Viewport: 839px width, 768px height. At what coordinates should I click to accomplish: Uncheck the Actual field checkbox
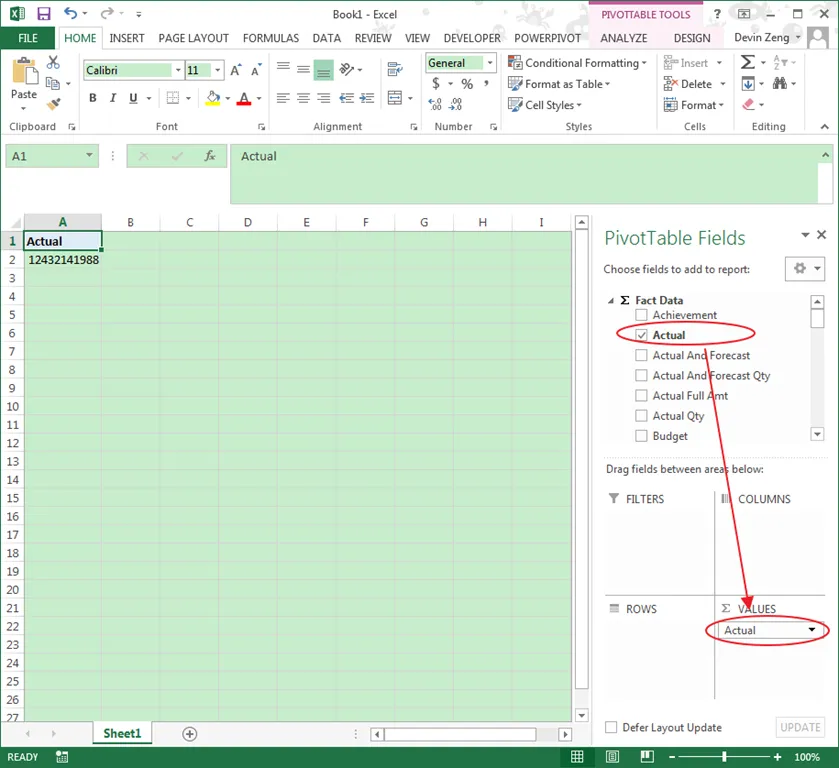click(641, 335)
